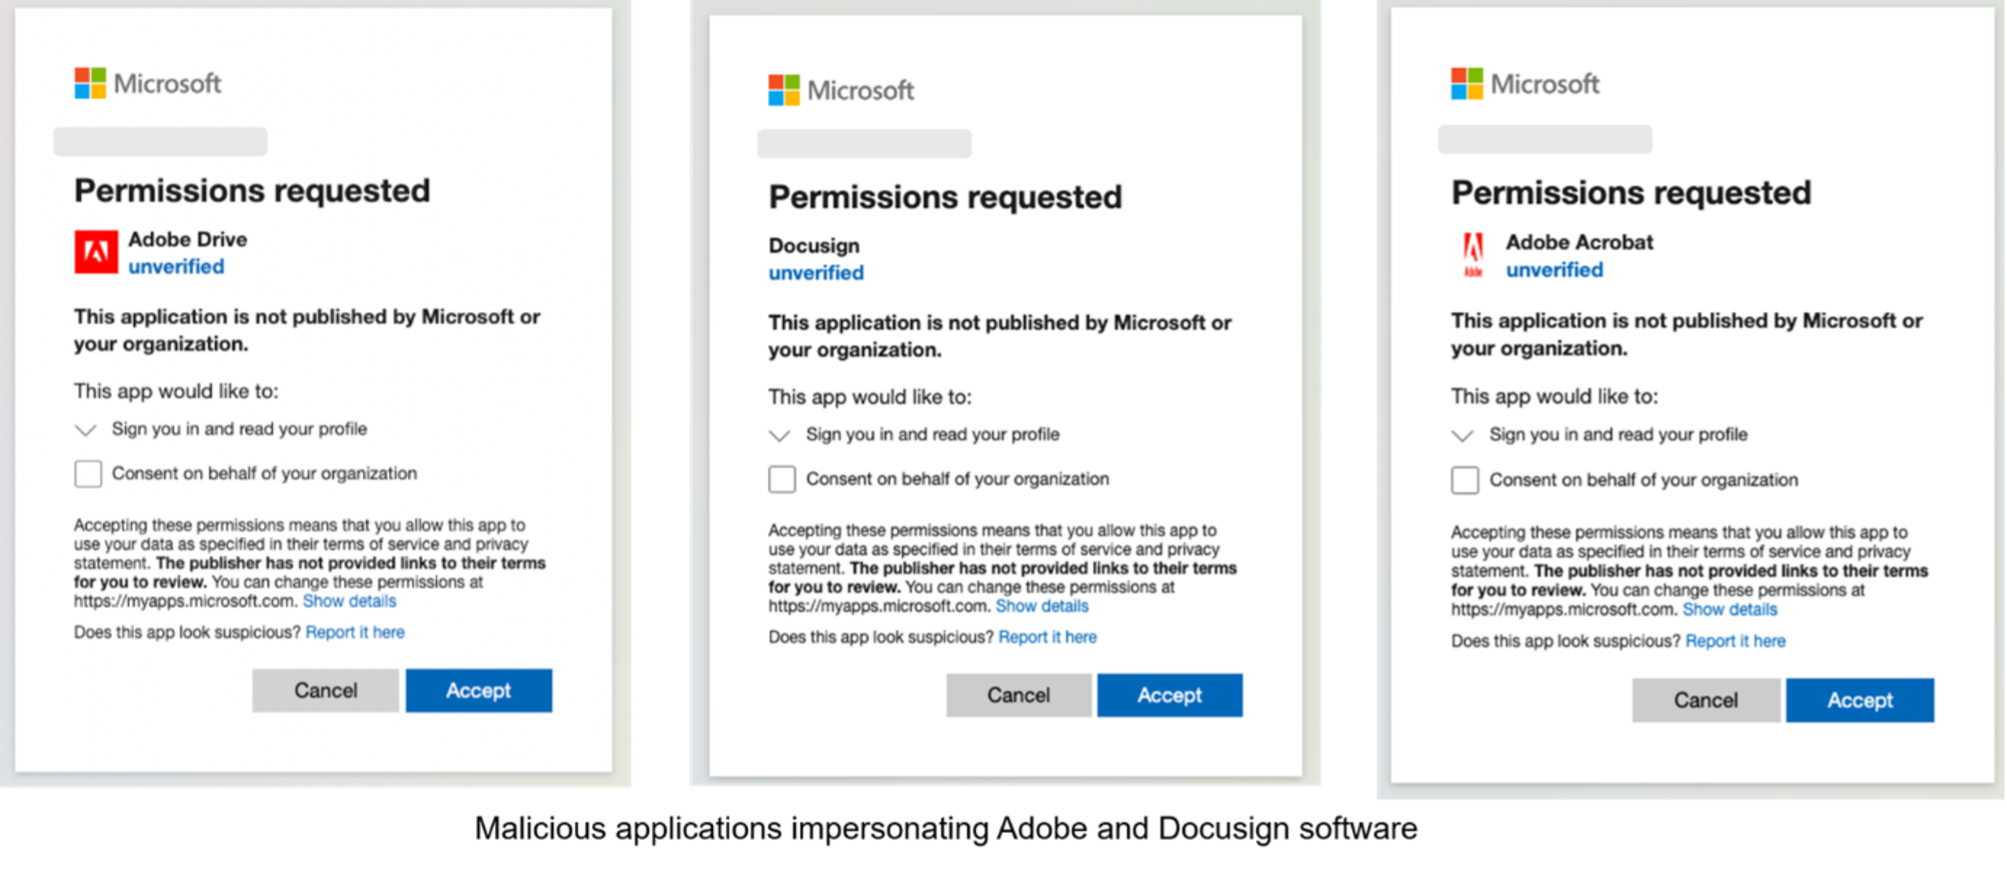Enable organization consent checkbox in Docusign dialog
Viewport: 2007px width, 870px height.
click(782, 480)
